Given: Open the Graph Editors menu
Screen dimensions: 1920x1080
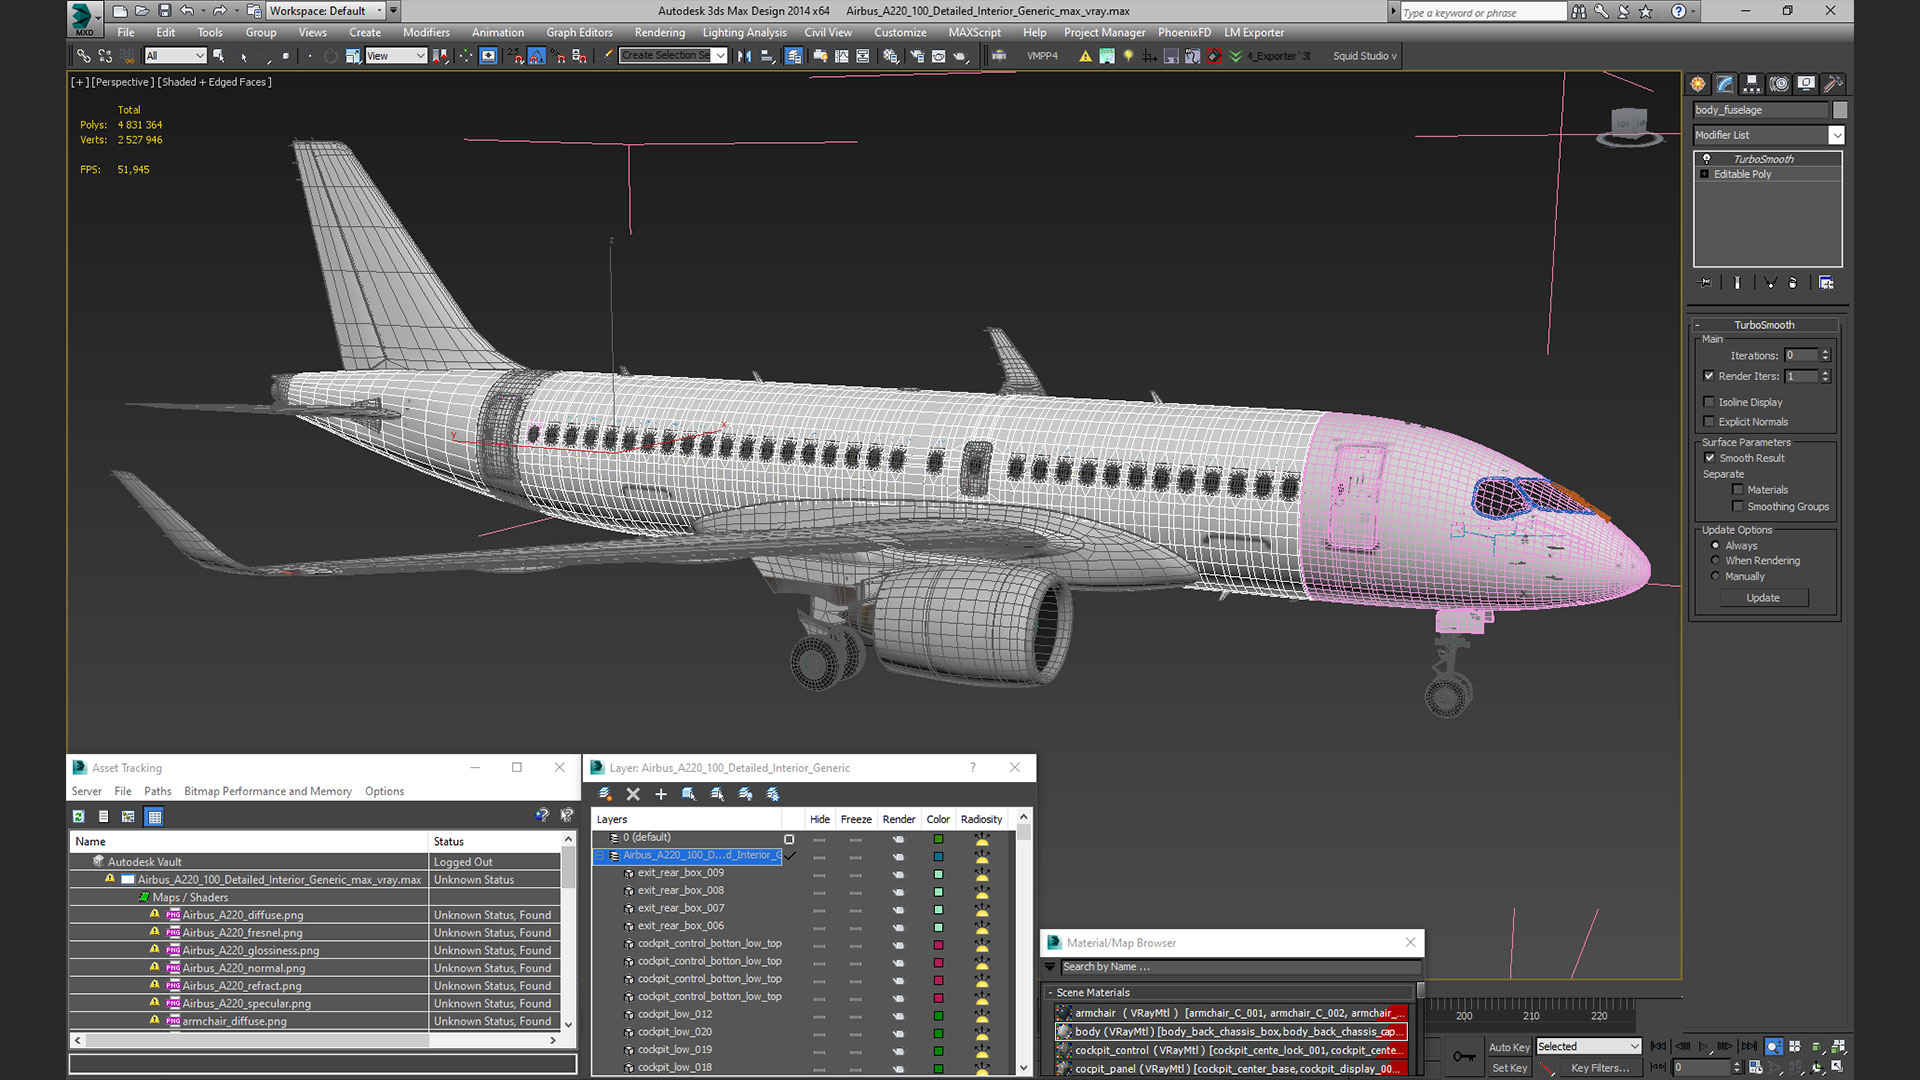Looking at the screenshot, I should [x=579, y=33].
